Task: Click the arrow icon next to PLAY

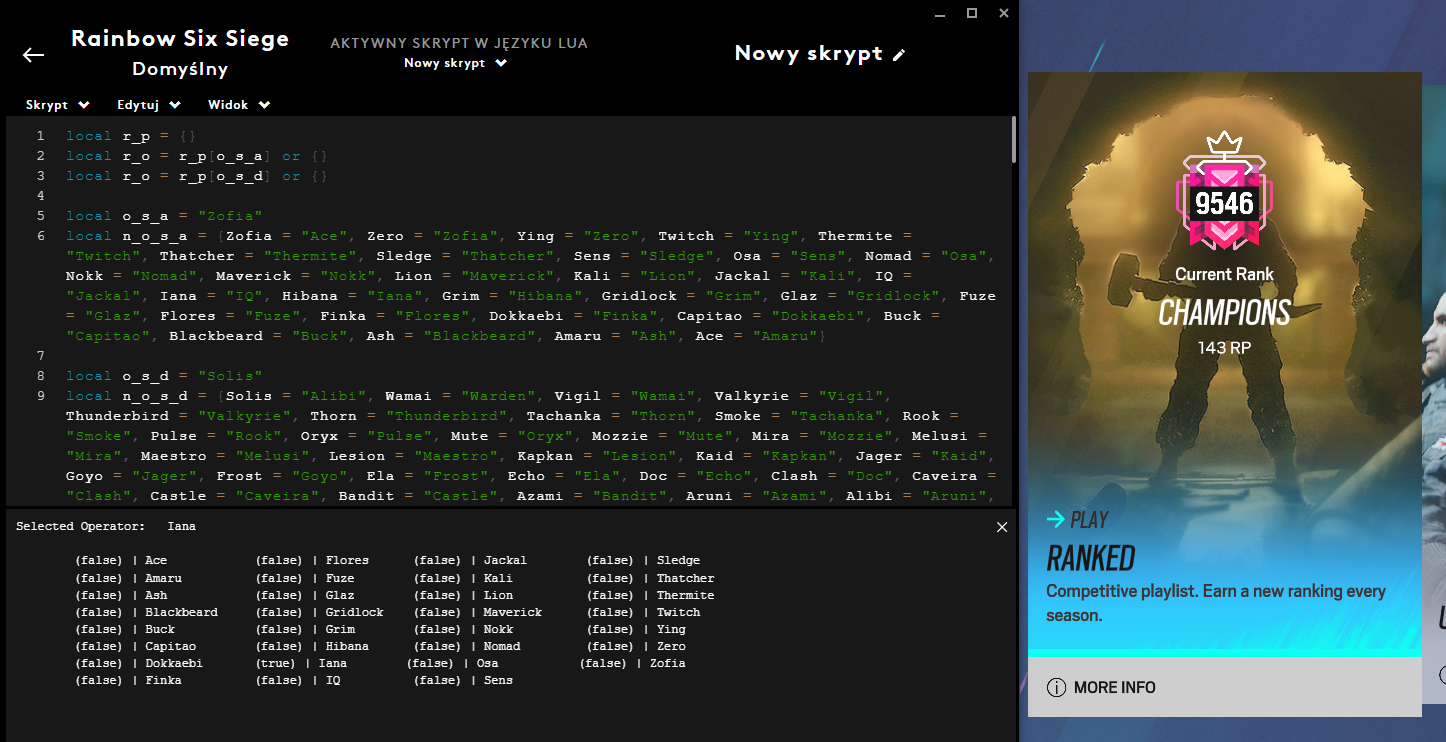Action: click(1056, 519)
